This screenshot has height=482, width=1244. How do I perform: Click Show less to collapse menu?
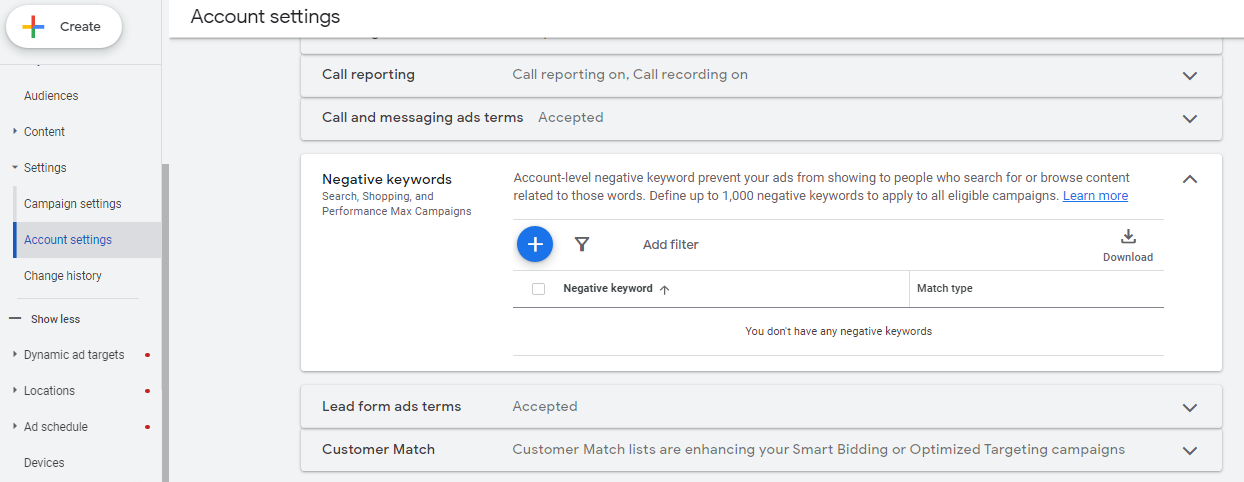pyautogui.click(x=55, y=319)
